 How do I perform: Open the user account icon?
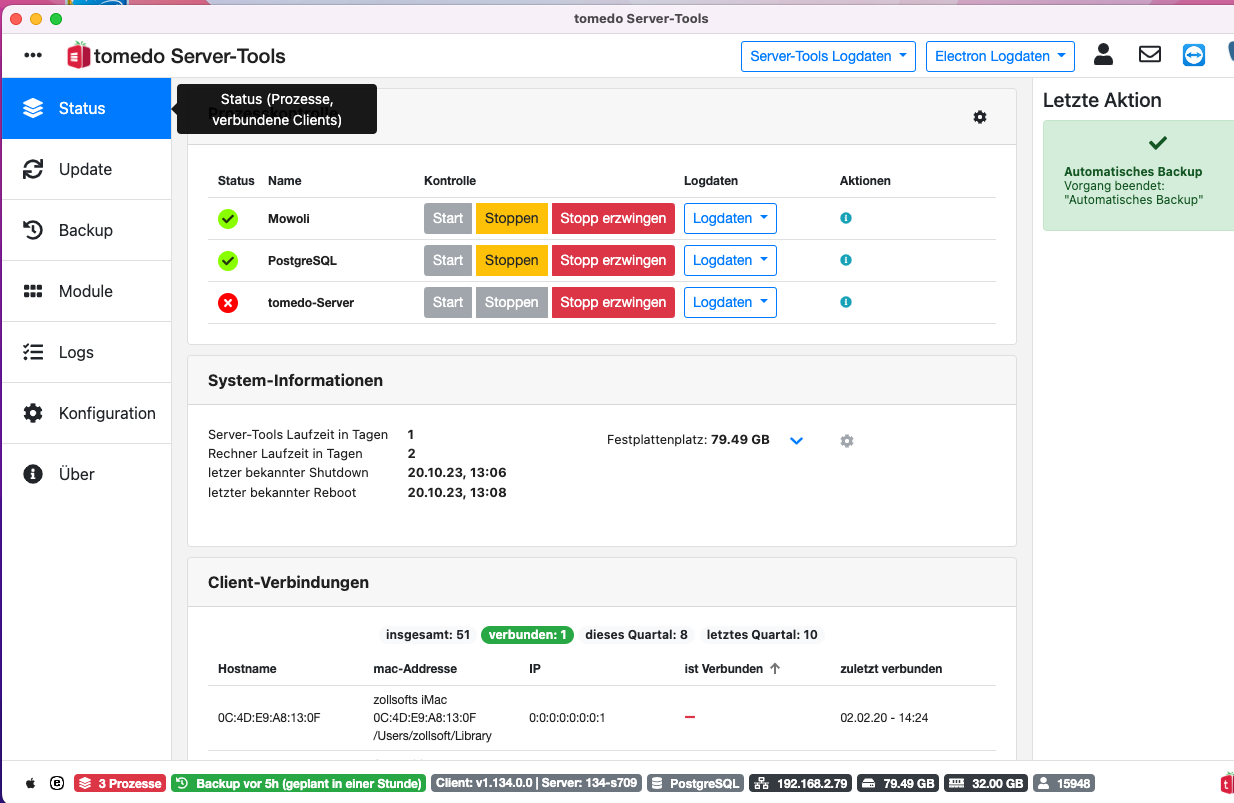pyautogui.click(x=1103, y=55)
